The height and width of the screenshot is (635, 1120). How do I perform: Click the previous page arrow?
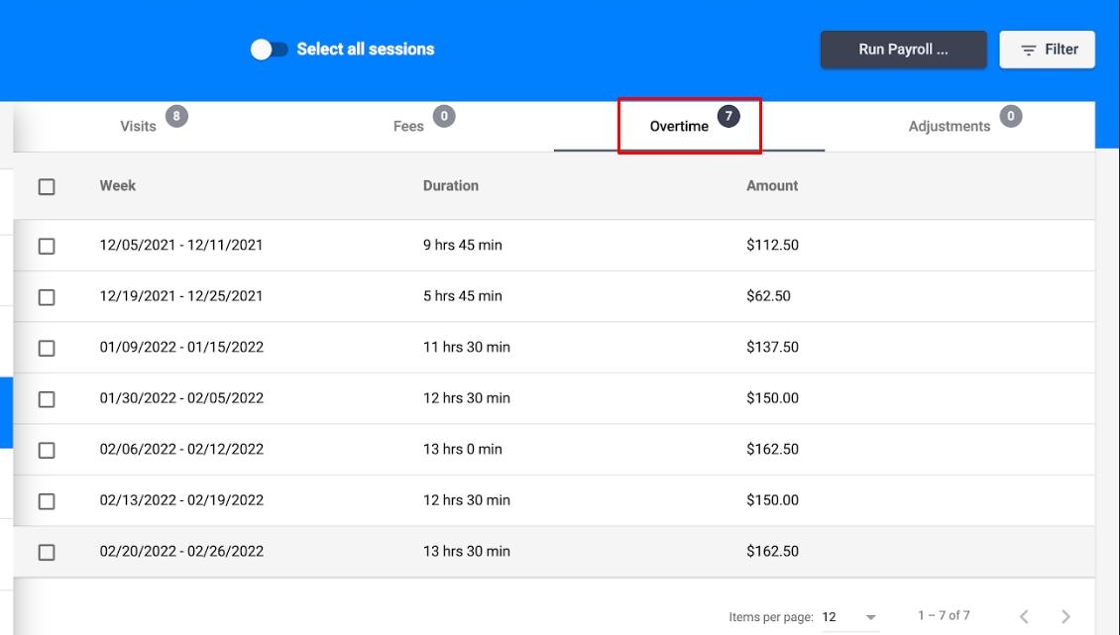click(x=1024, y=617)
